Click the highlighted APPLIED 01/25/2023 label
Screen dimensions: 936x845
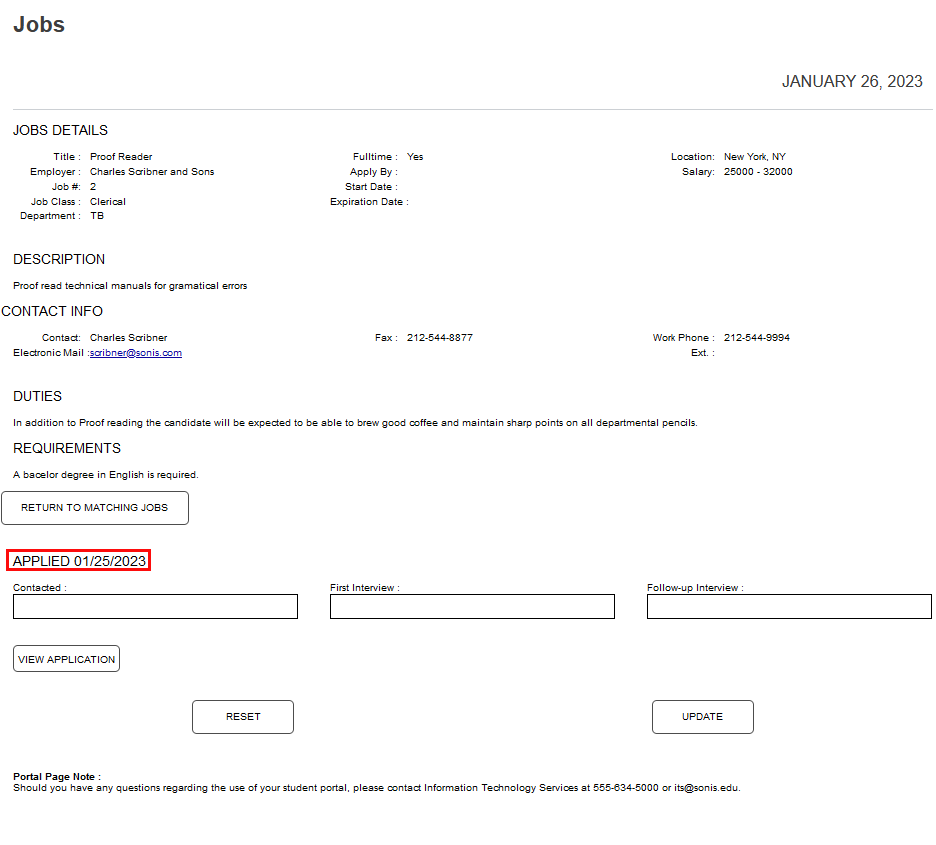pyautogui.click(x=78, y=560)
